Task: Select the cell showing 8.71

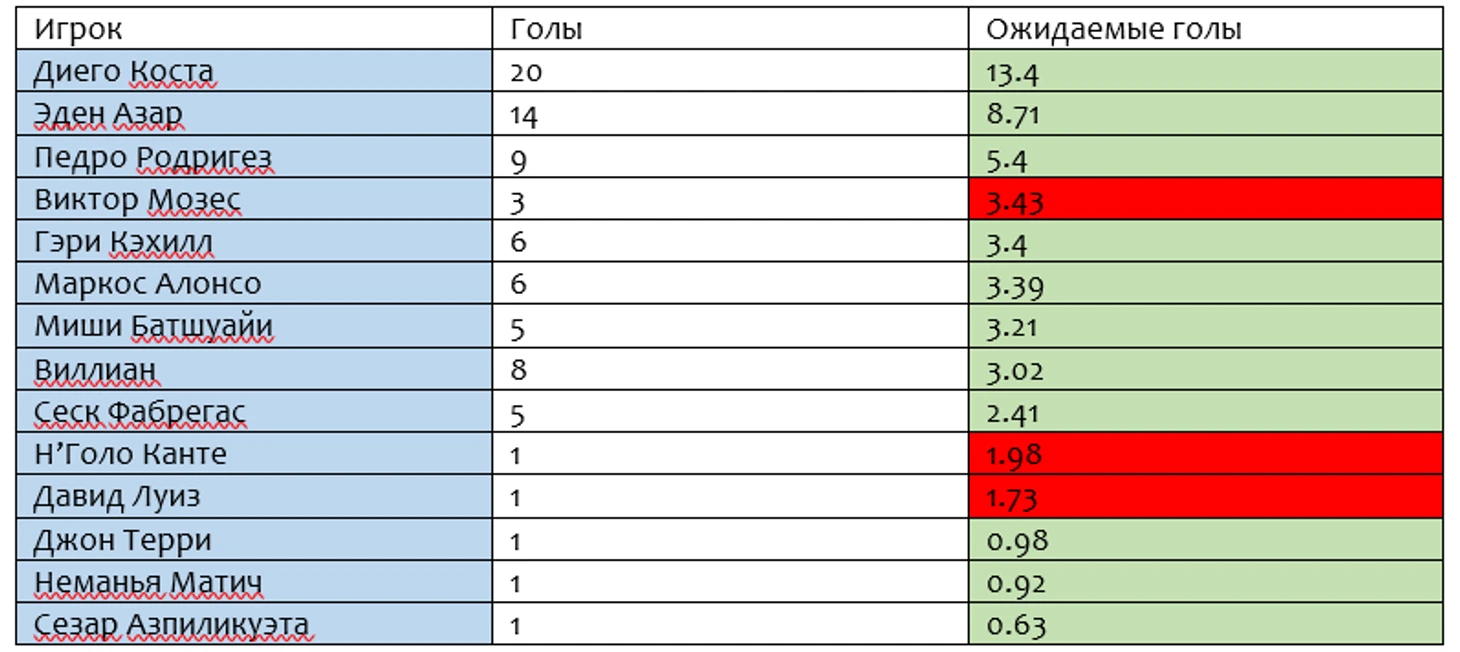Action: [x=1205, y=114]
